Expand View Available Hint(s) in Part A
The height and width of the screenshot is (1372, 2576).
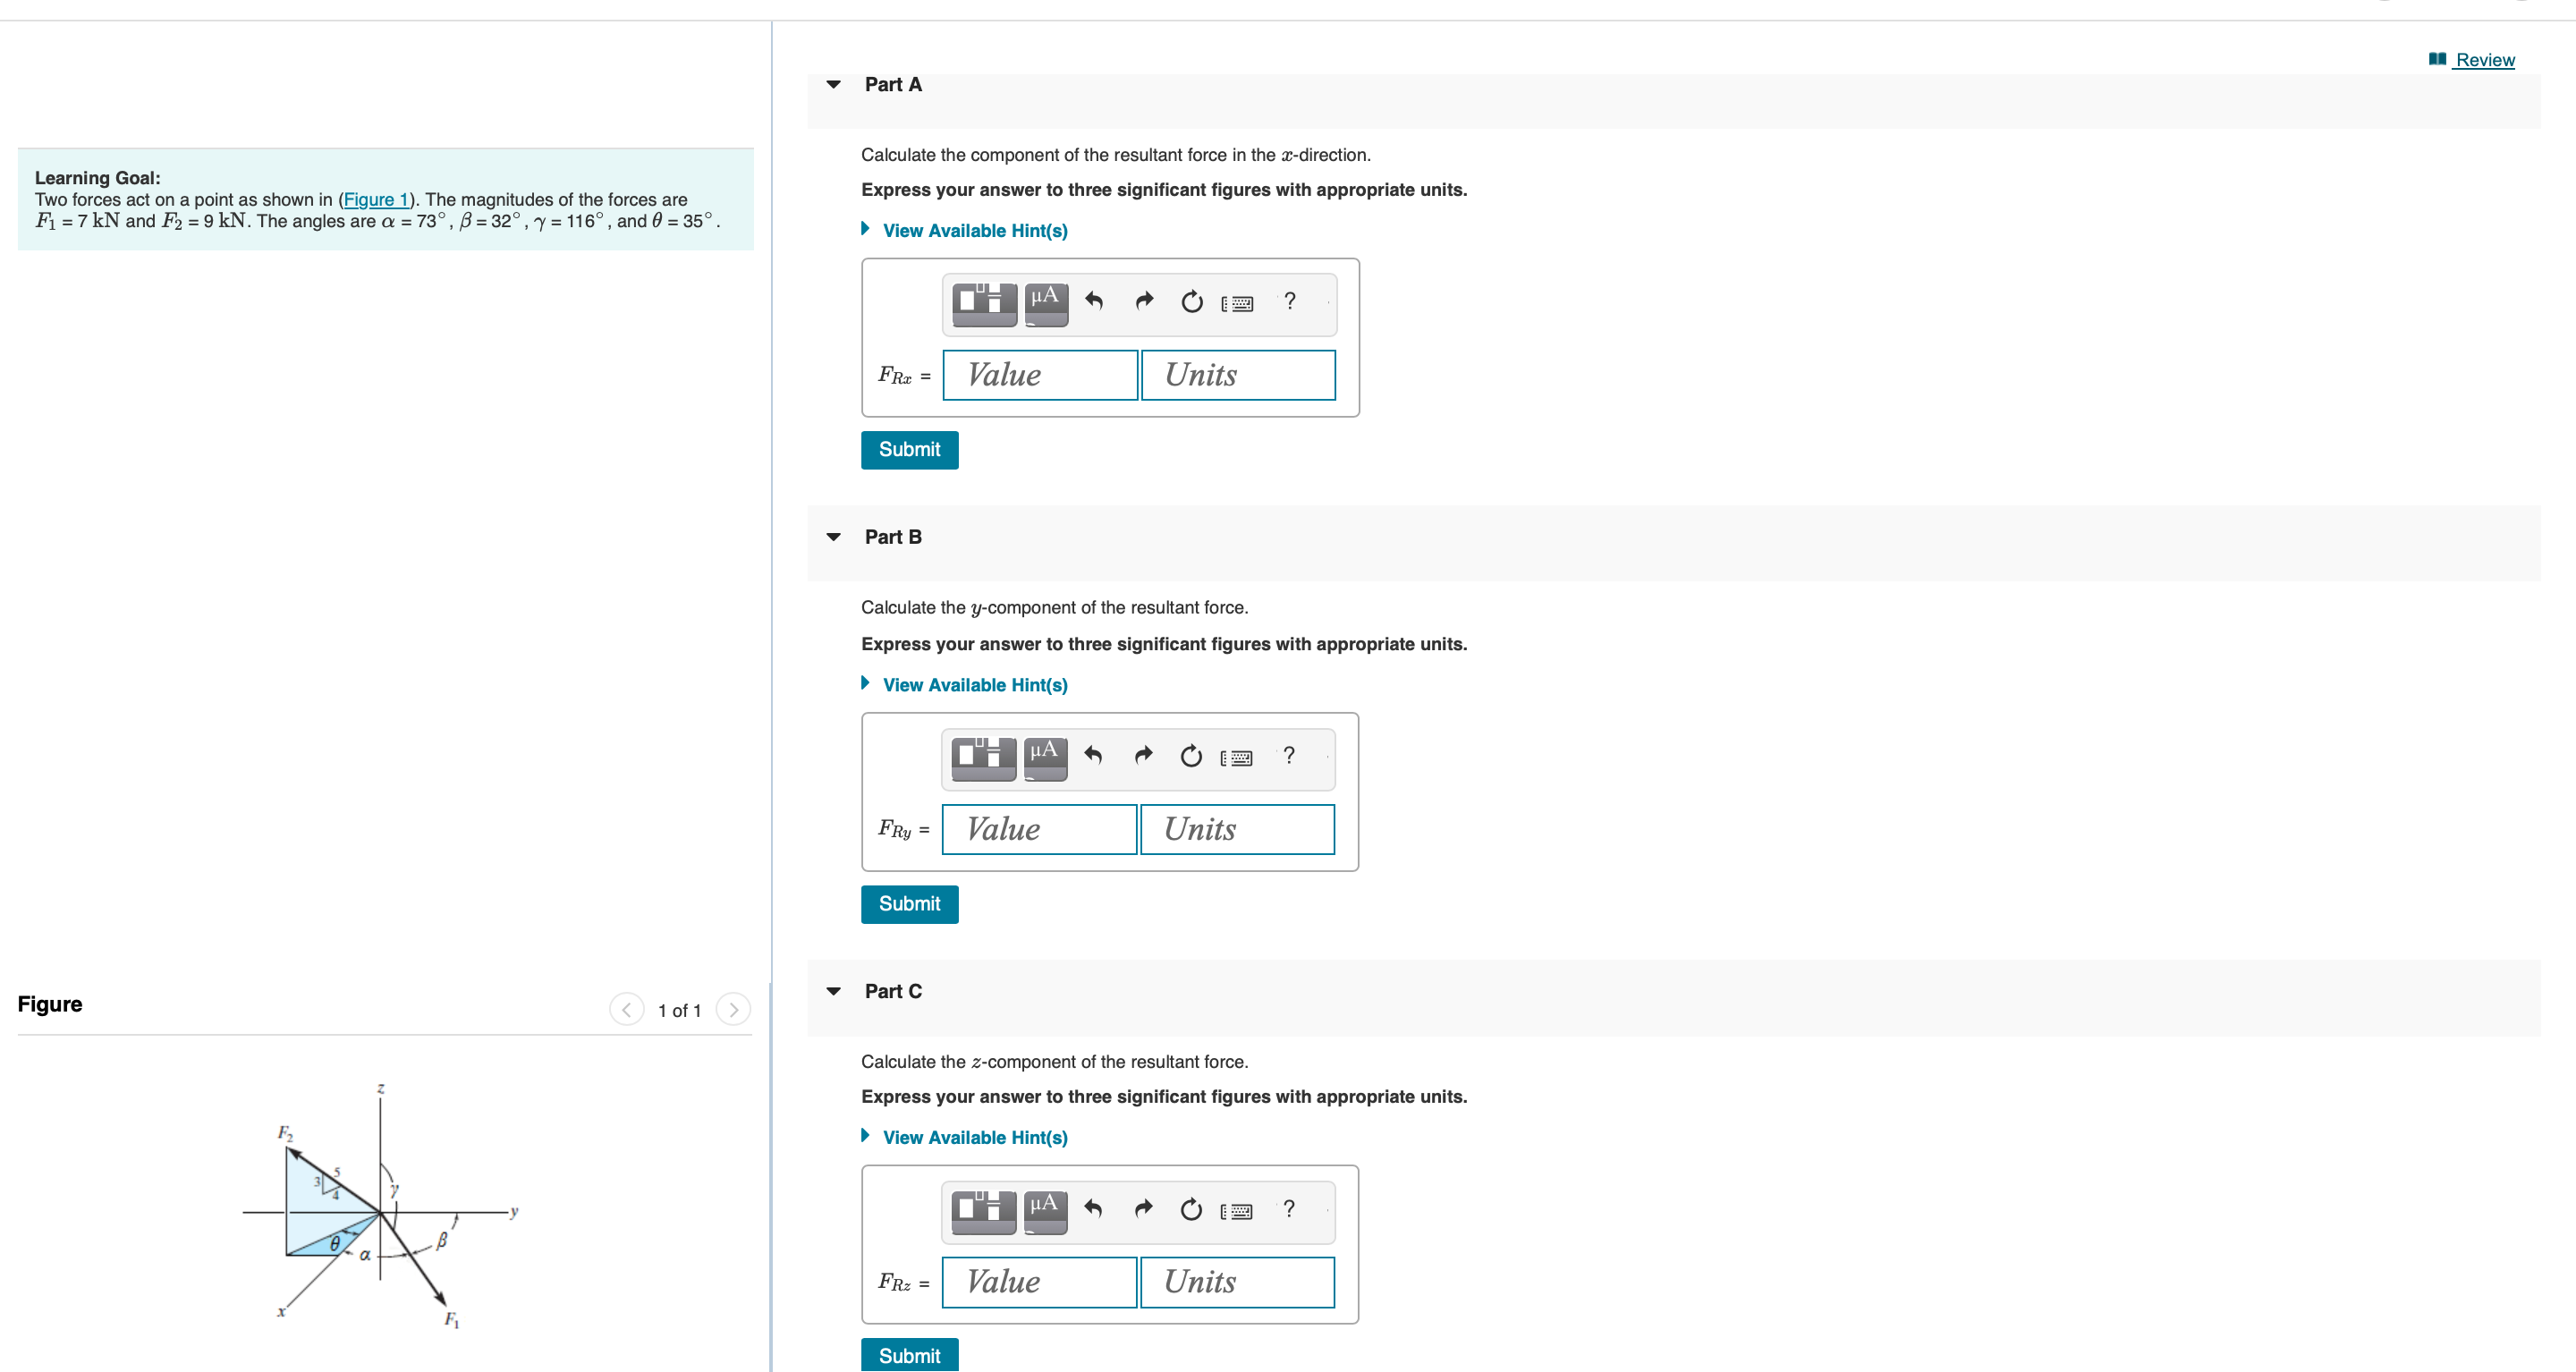973,230
